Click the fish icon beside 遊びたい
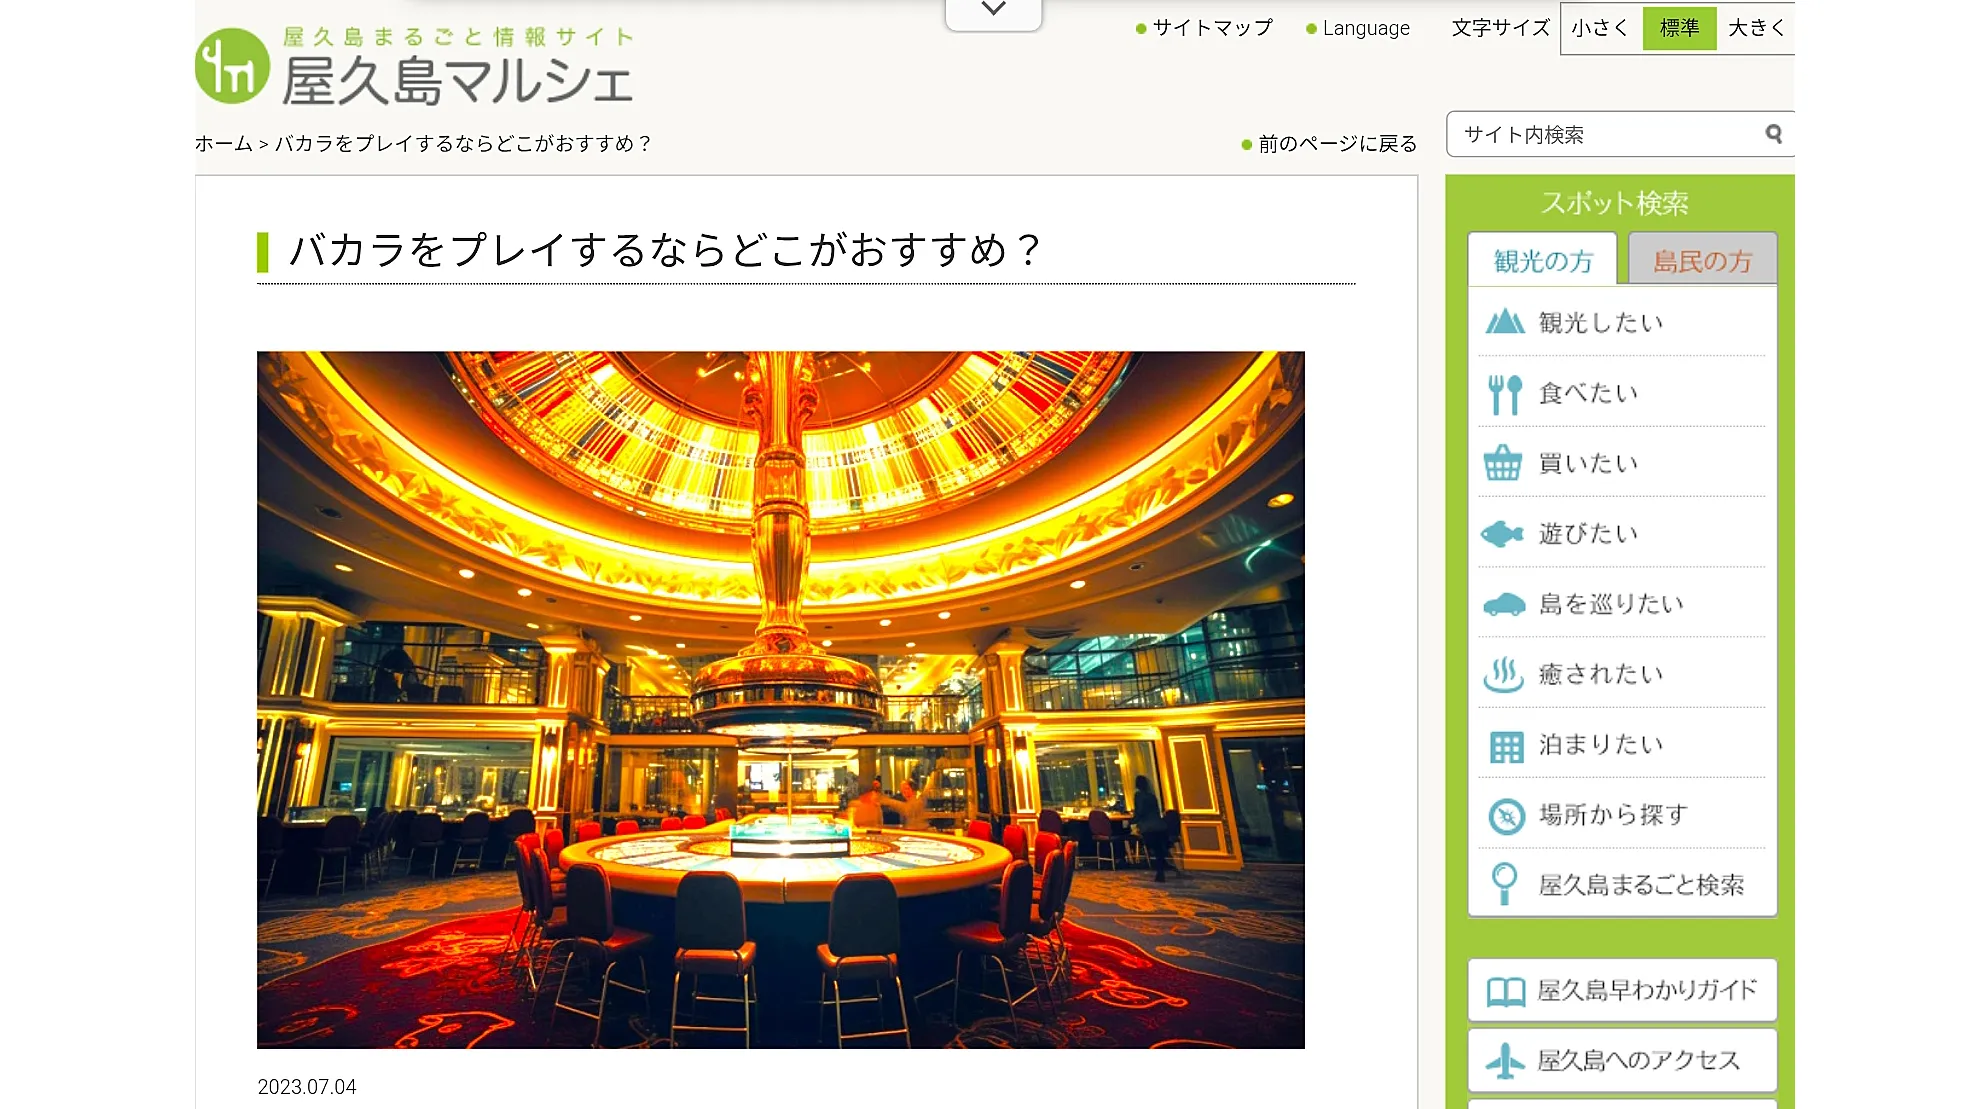1972x1109 pixels. click(1502, 534)
